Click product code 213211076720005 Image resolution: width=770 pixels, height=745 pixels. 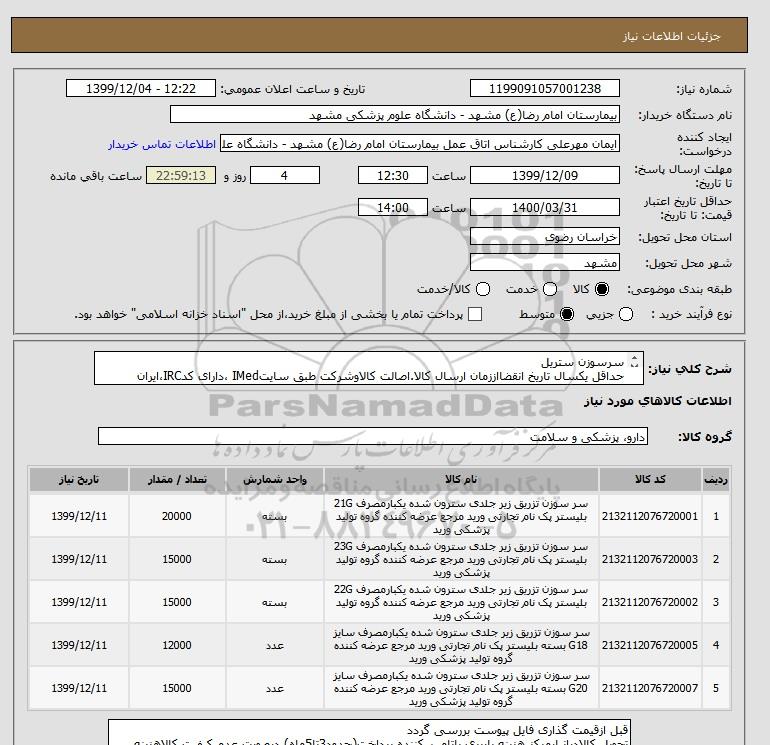[x=650, y=645]
